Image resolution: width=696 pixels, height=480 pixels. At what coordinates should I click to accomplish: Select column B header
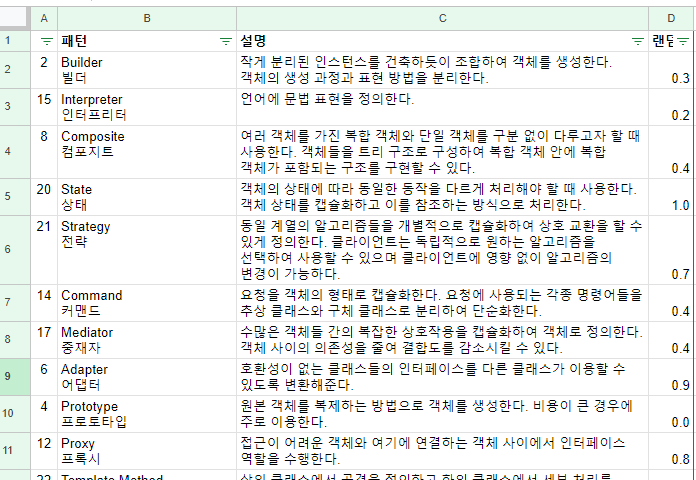tap(147, 18)
